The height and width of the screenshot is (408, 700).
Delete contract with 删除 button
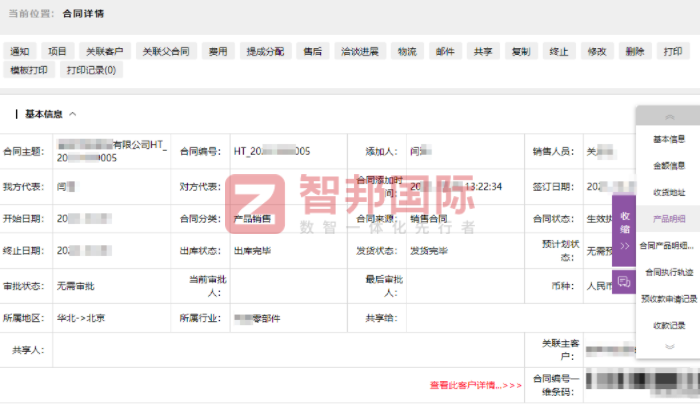coord(633,51)
